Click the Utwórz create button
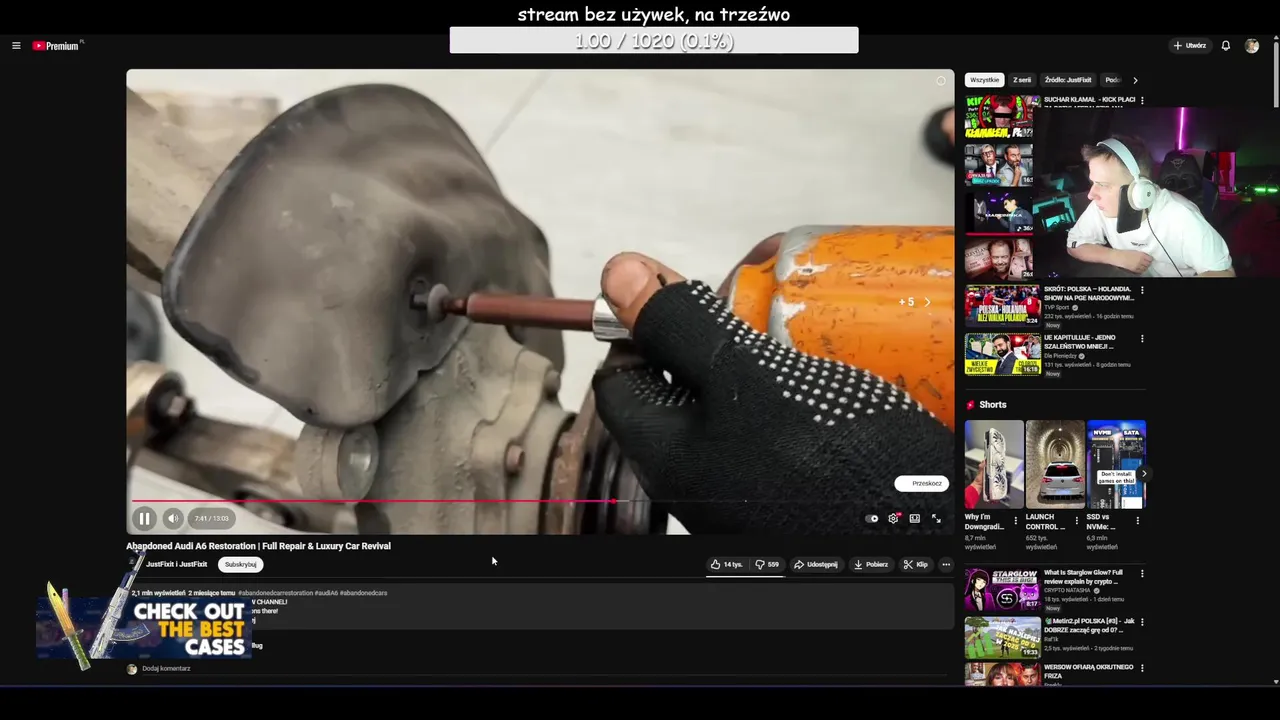Screen dimensions: 1280x720 [x=1189, y=46]
